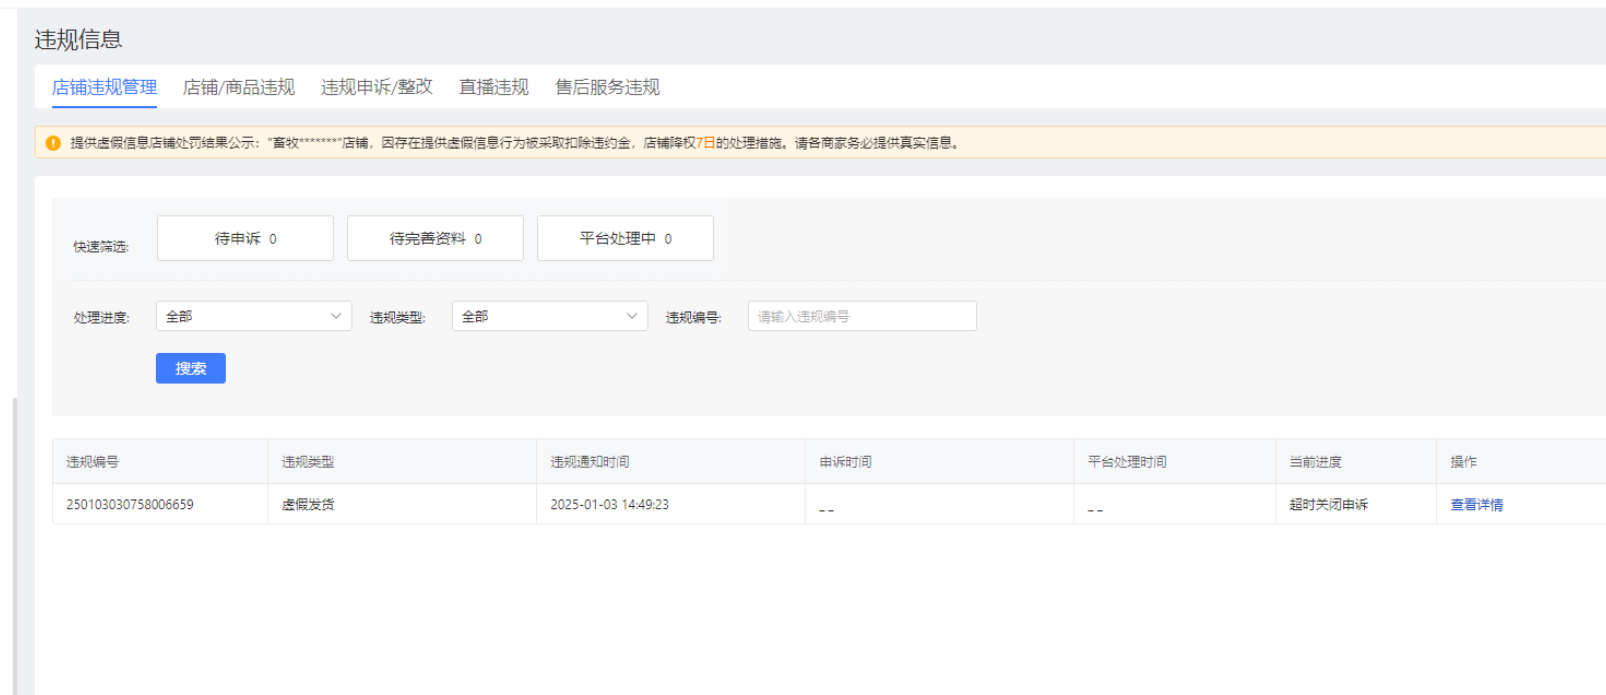
Task: Go to the 违规申诉/整改 tab
Action: (x=376, y=88)
